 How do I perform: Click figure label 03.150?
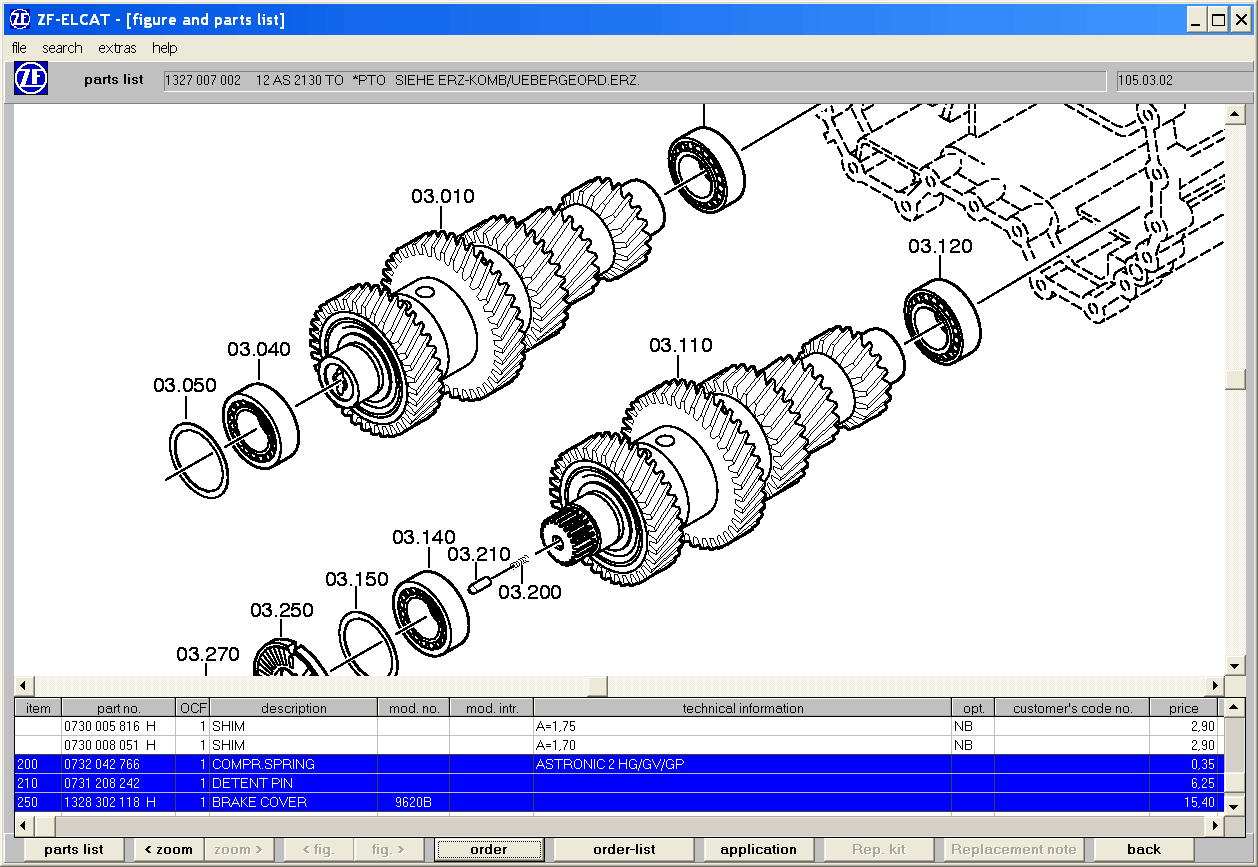click(357, 579)
